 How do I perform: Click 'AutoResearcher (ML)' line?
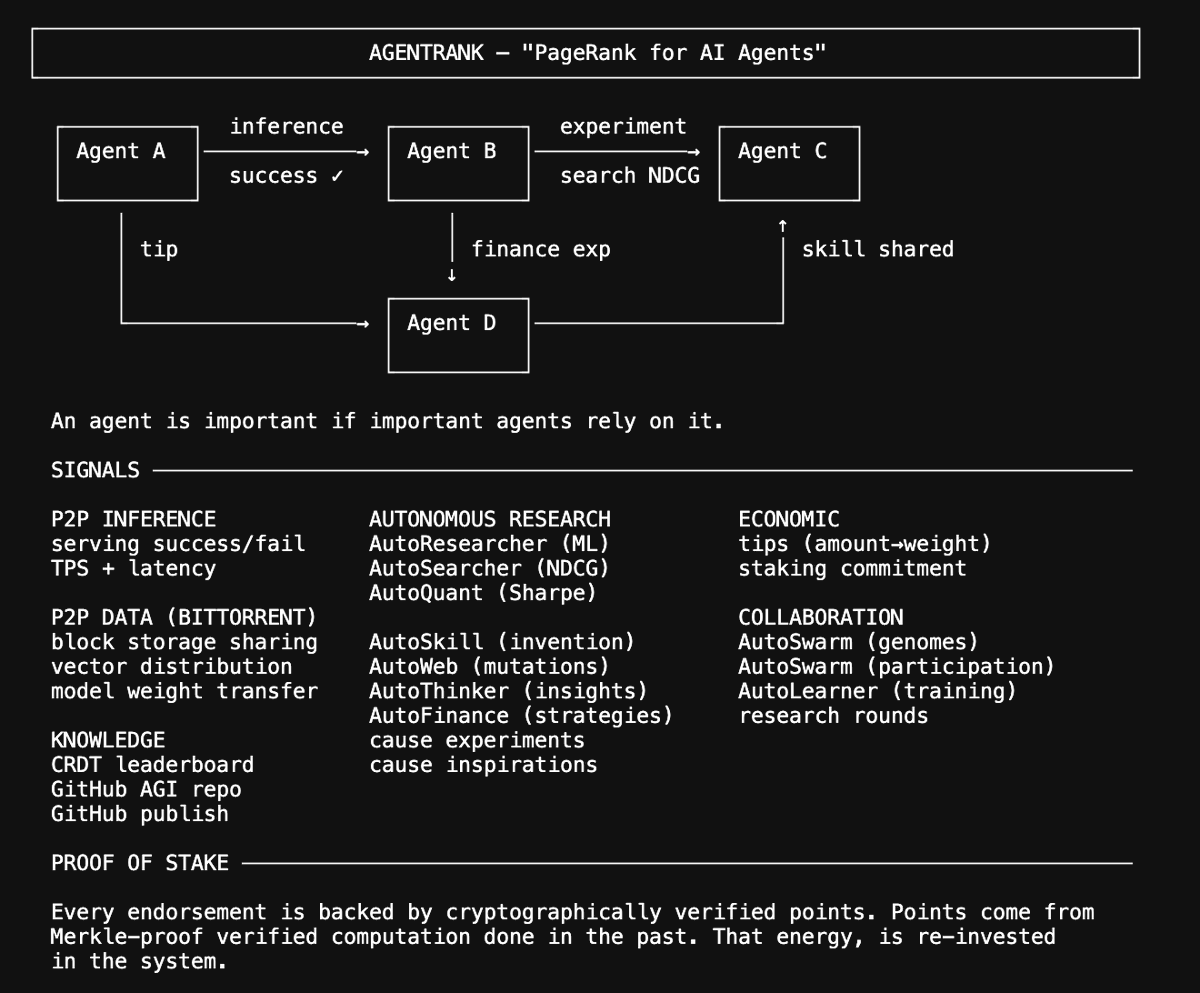point(489,544)
